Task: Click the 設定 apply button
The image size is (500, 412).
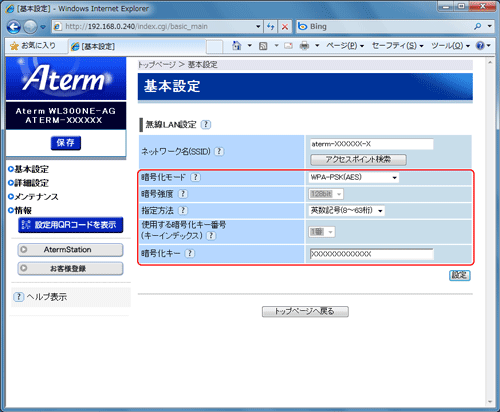Action: pos(459,275)
